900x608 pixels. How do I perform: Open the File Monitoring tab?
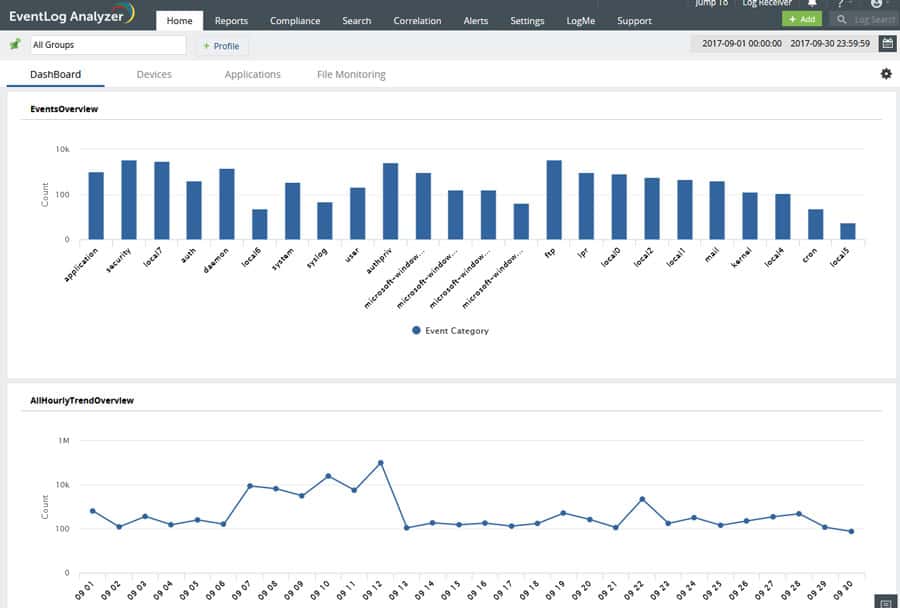point(352,73)
